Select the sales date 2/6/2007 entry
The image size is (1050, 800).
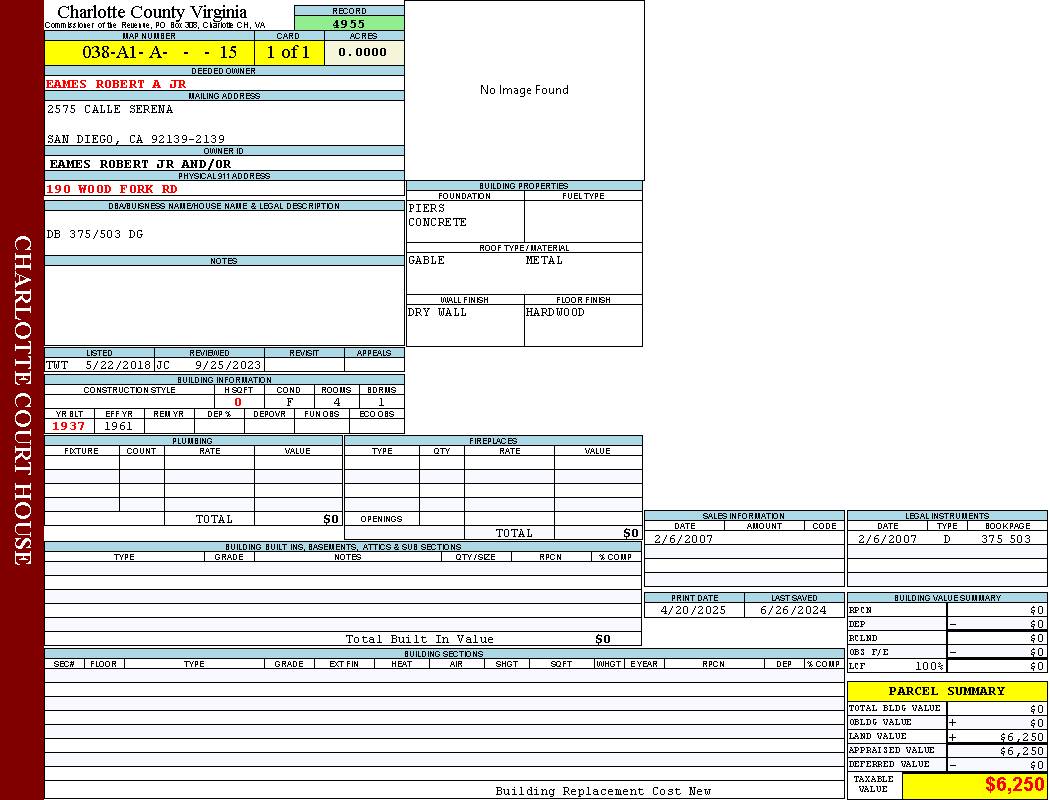click(x=683, y=539)
